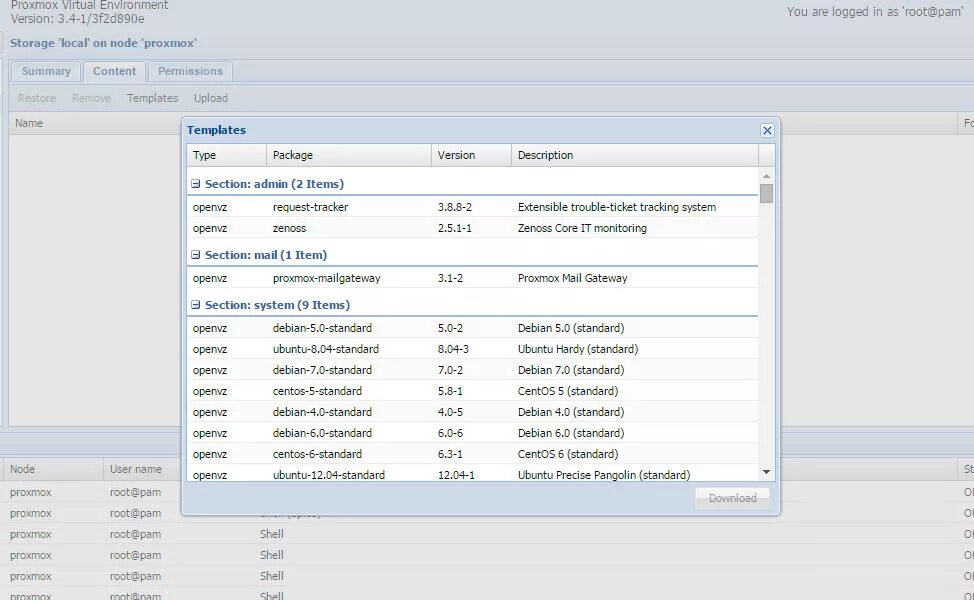Click the Proxmox Mail Gateway description
The image size is (974, 600).
point(572,278)
